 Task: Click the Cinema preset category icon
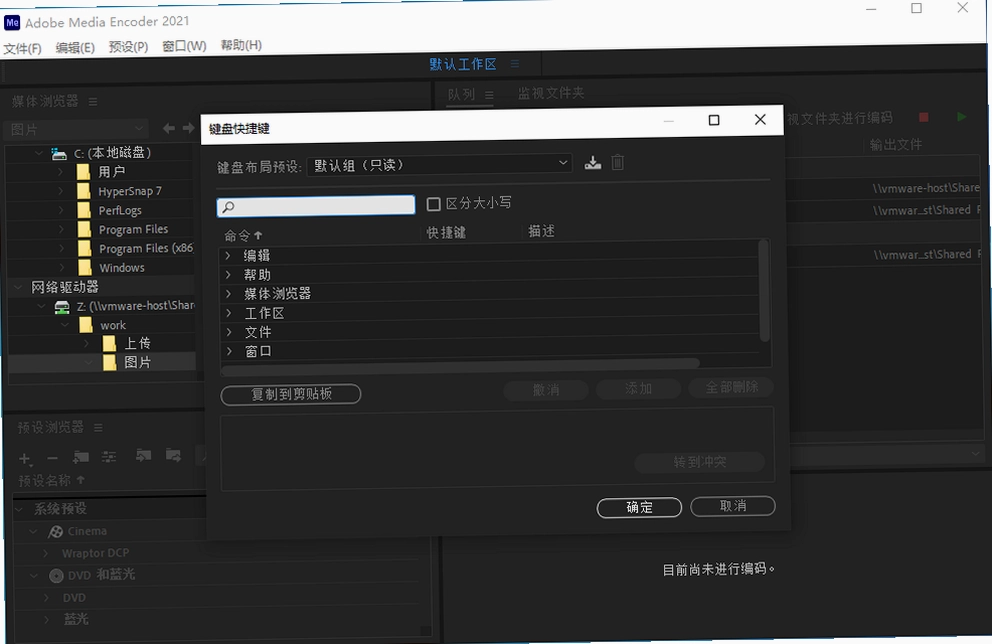tap(56, 532)
